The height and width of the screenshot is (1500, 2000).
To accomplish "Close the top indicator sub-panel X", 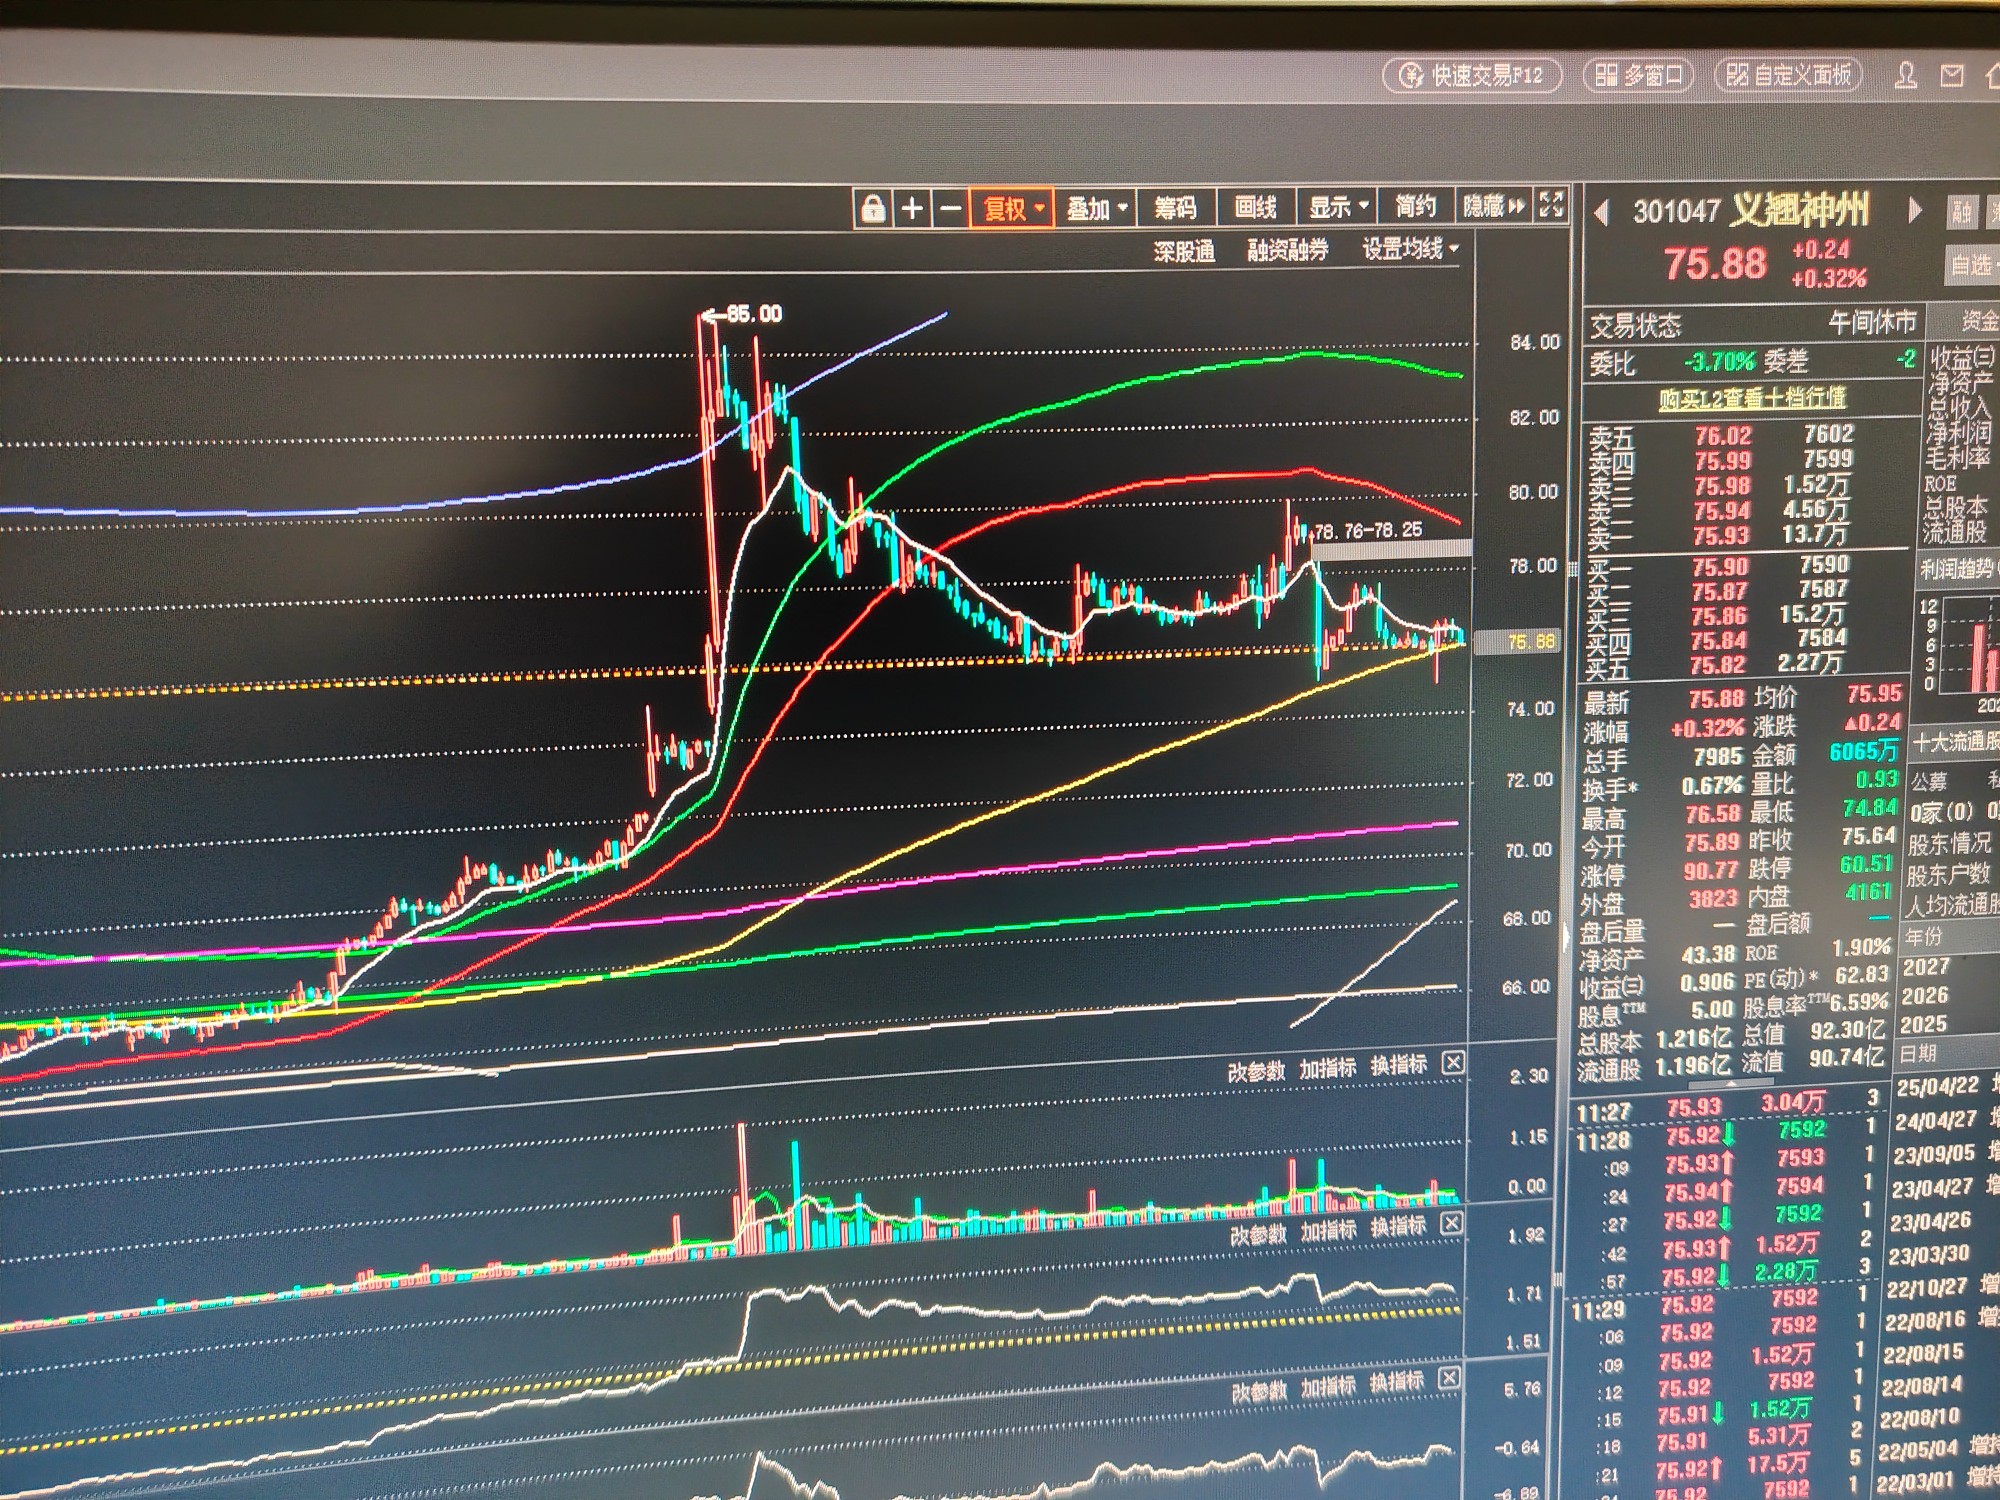I will (1453, 1063).
